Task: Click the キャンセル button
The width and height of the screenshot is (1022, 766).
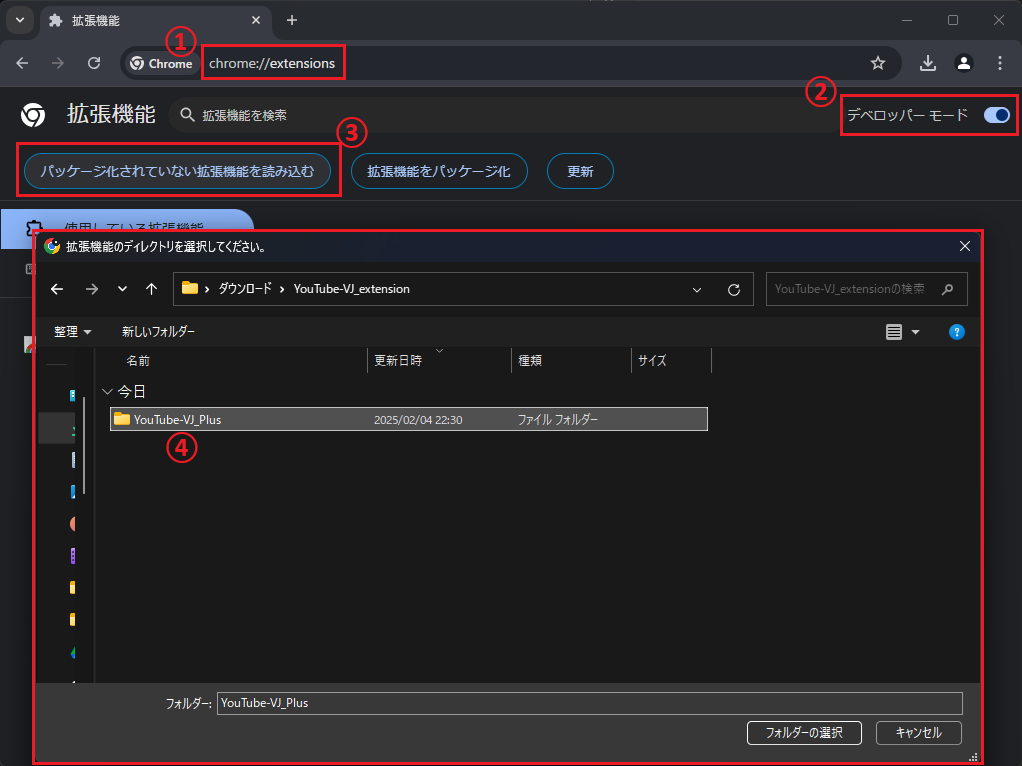Action: [918, 732]
